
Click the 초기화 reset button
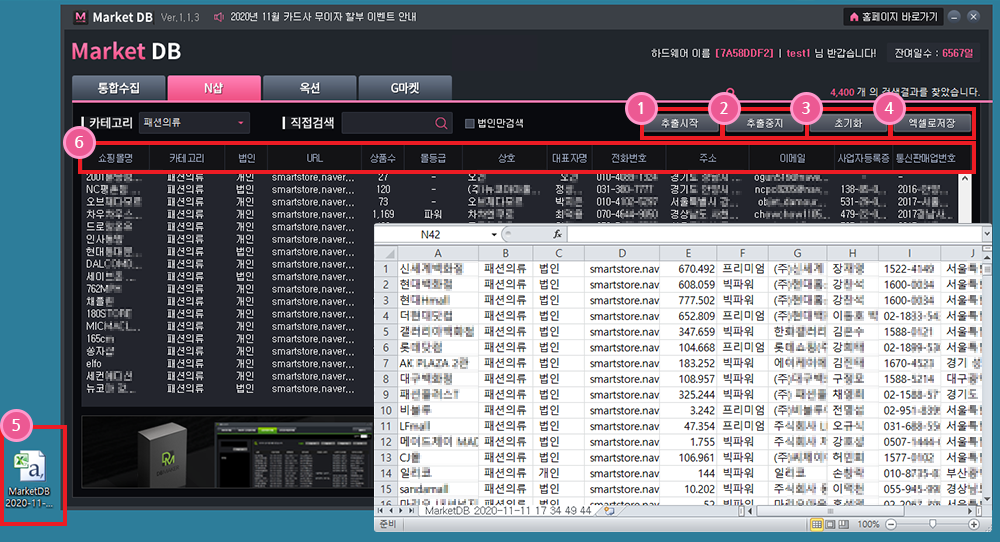point(848,123)
